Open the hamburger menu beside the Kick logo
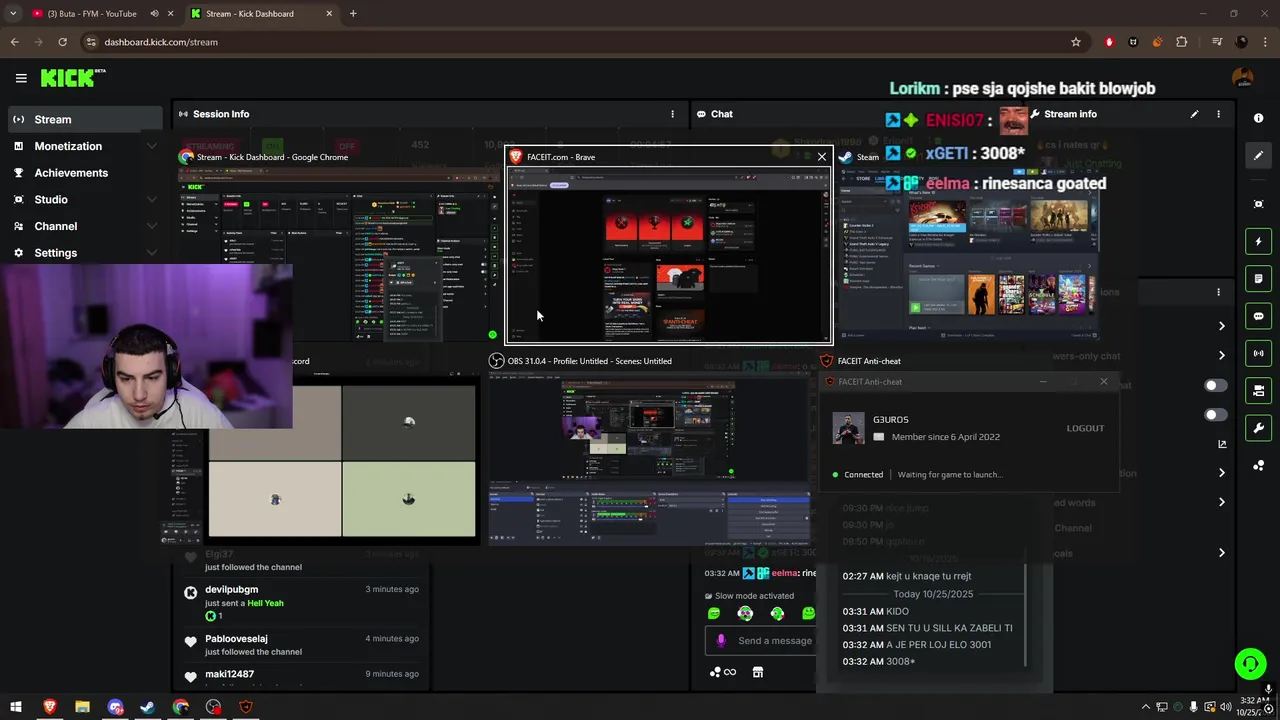 pyautogui.click(x=21, y=78)
